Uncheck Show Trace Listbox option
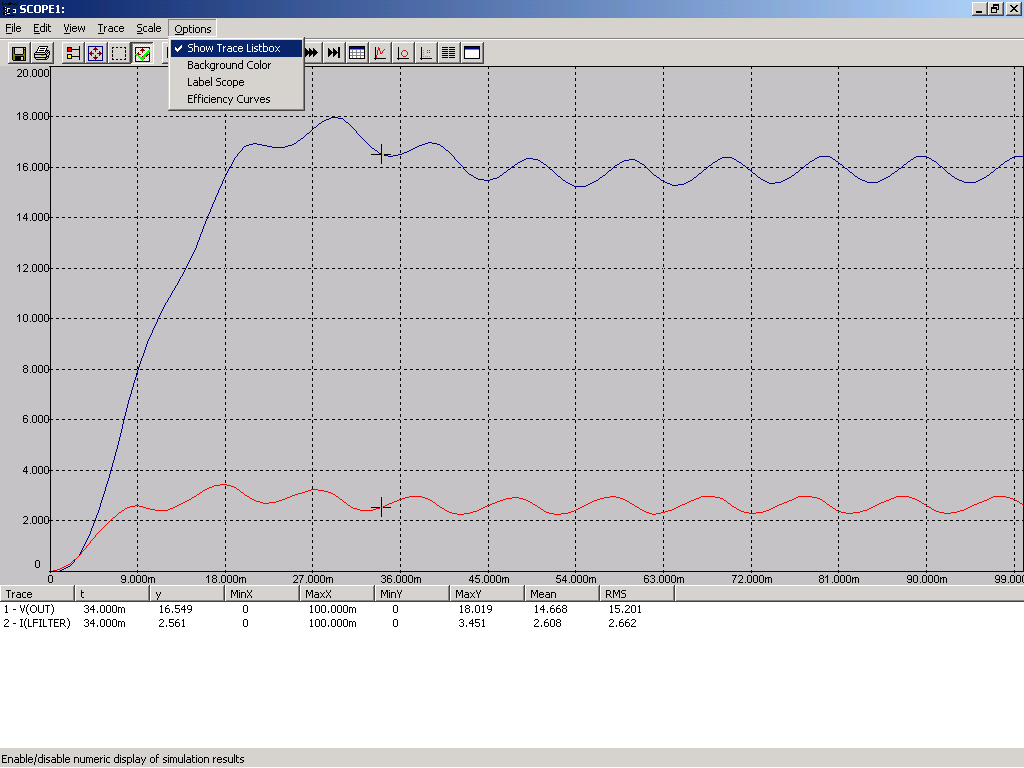 pyautogui.click(x=236, y=48)
